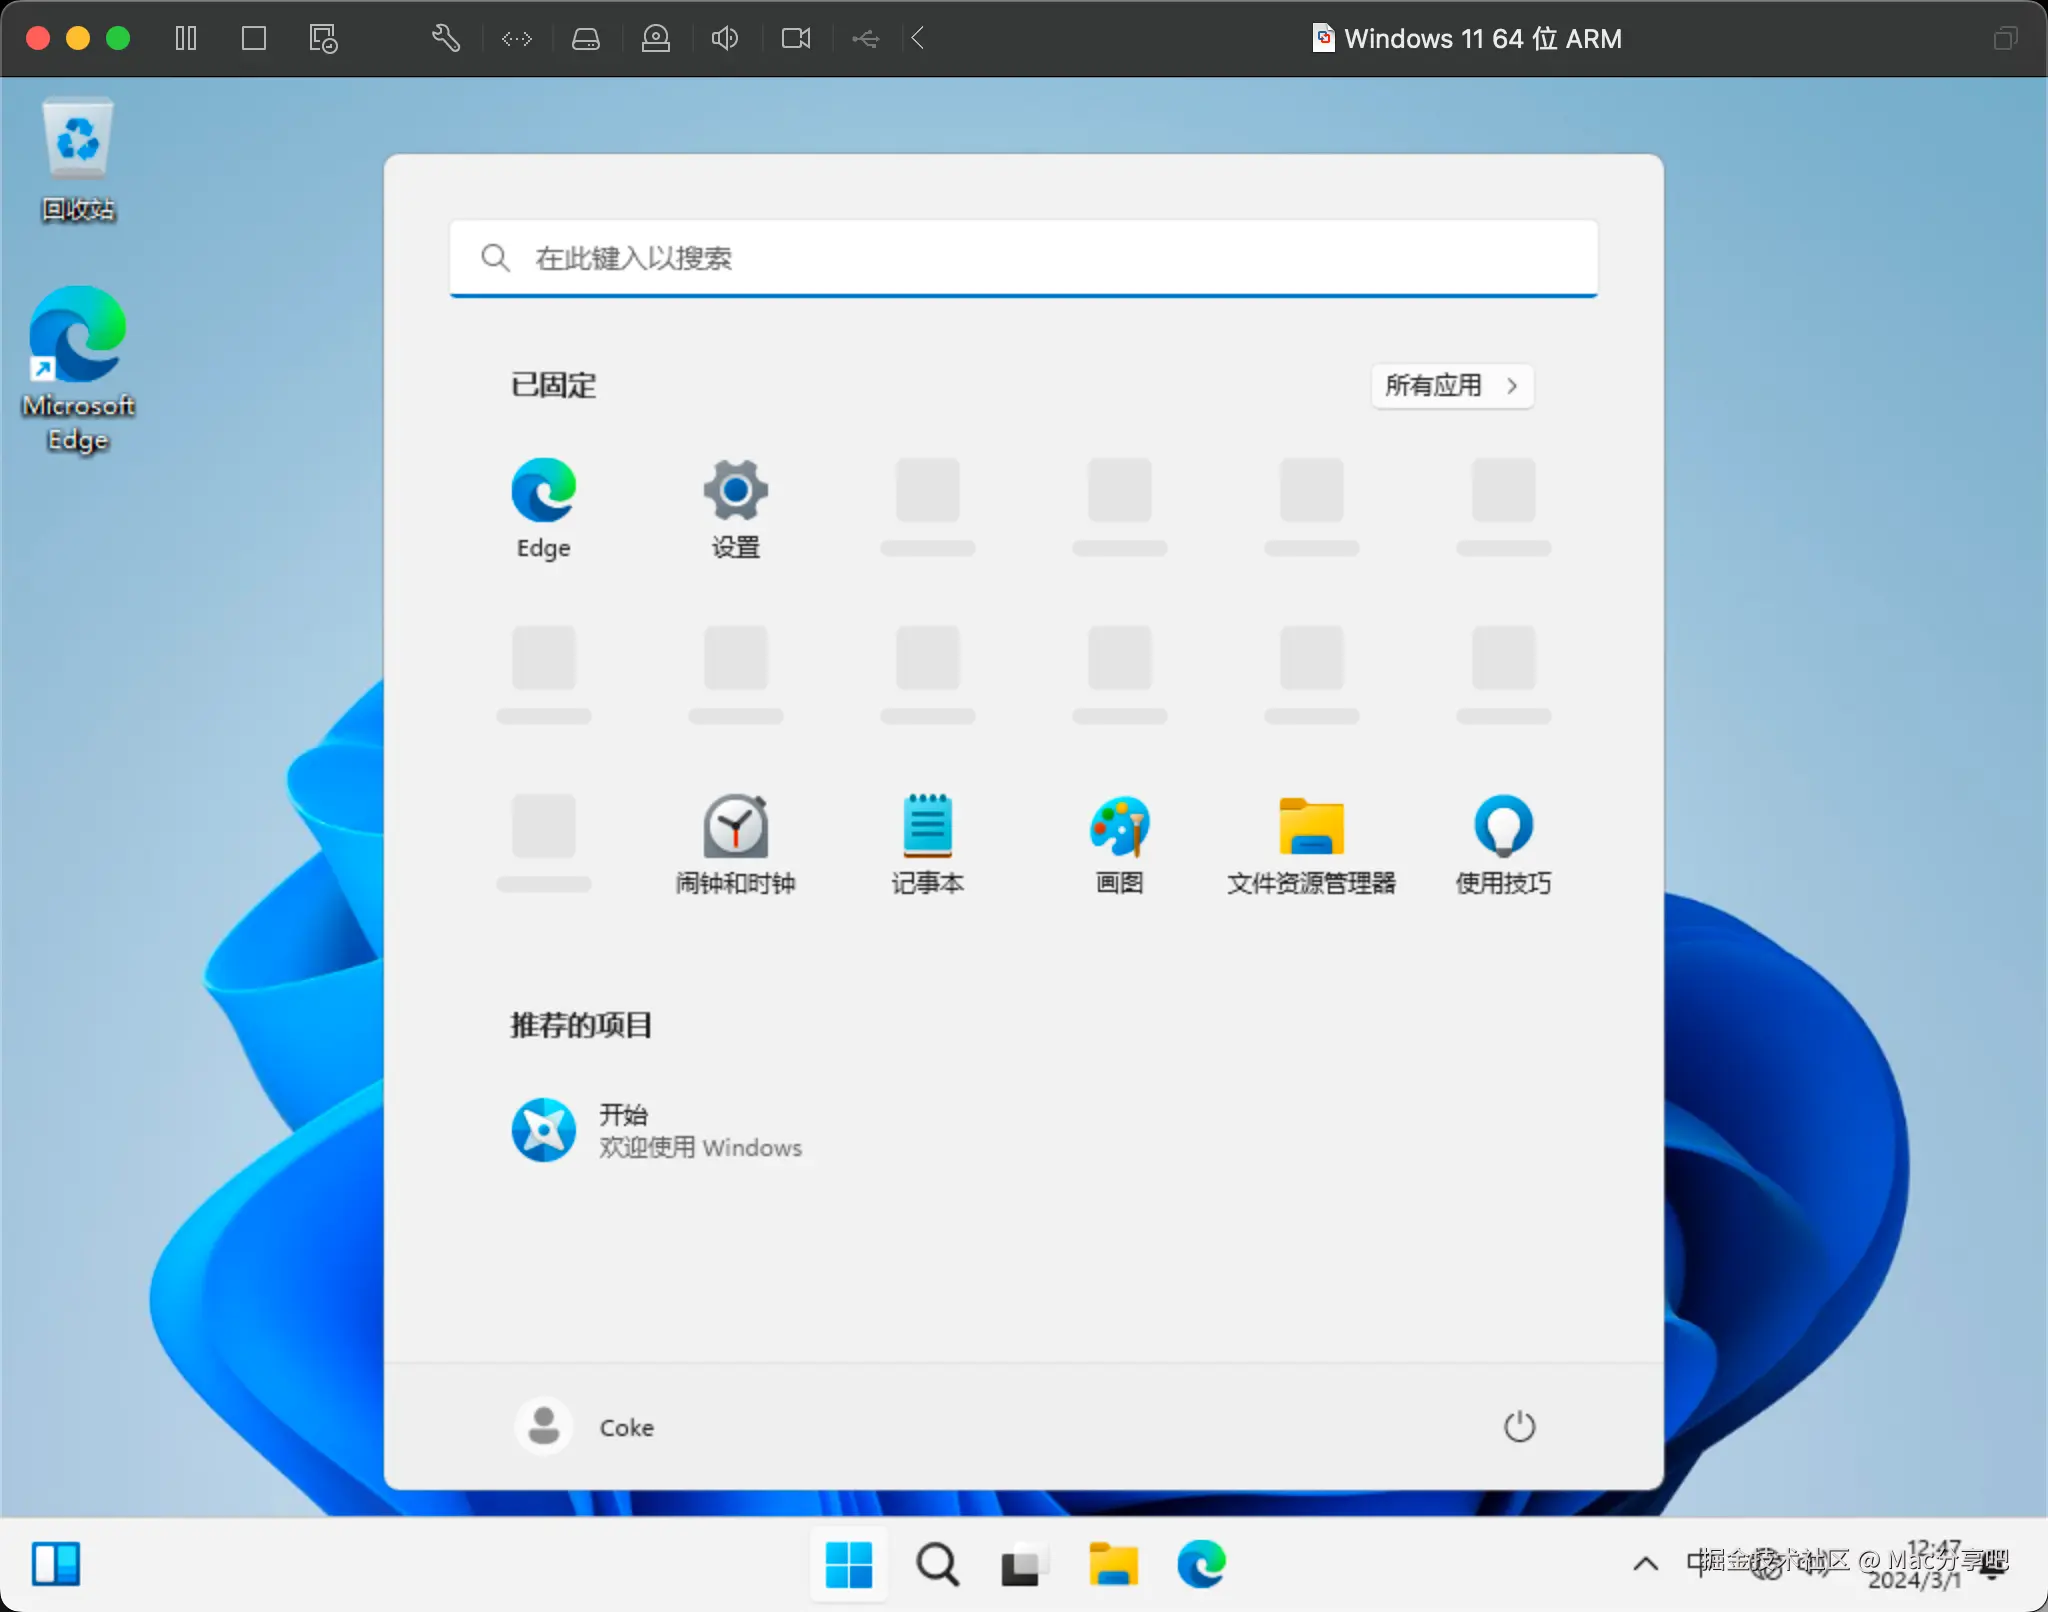Launch Edge from the taskbar
The height and width of the screenshot is (1612, 2048).
[1201, 1564]
